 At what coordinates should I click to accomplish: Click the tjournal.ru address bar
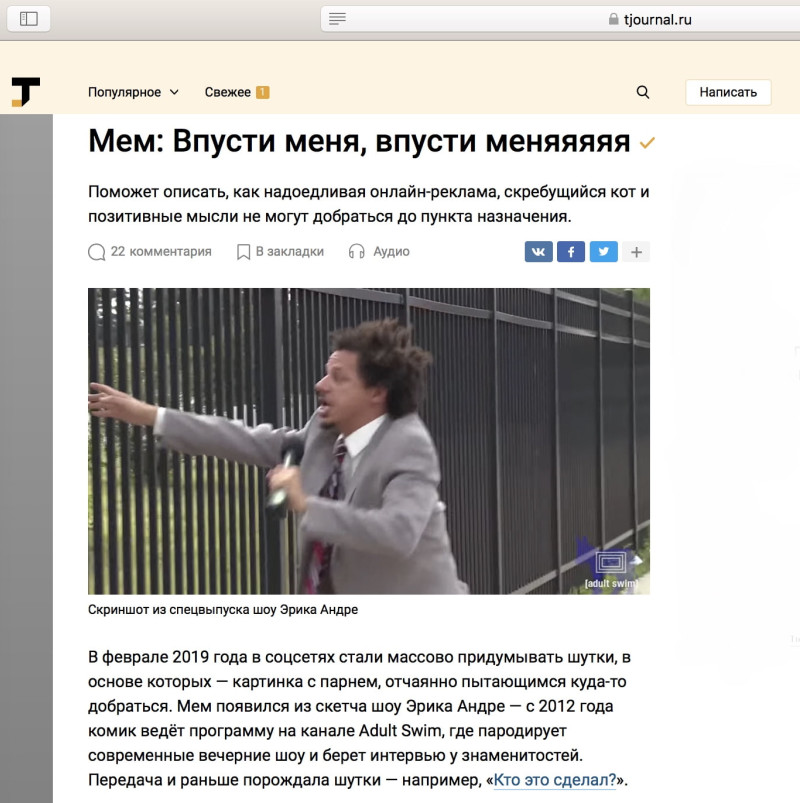tap(560, 19)
